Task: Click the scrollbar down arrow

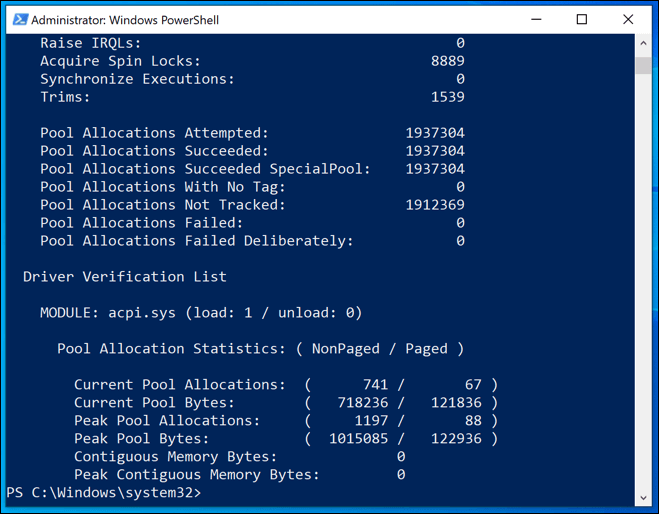Action: tap(643, 496)
